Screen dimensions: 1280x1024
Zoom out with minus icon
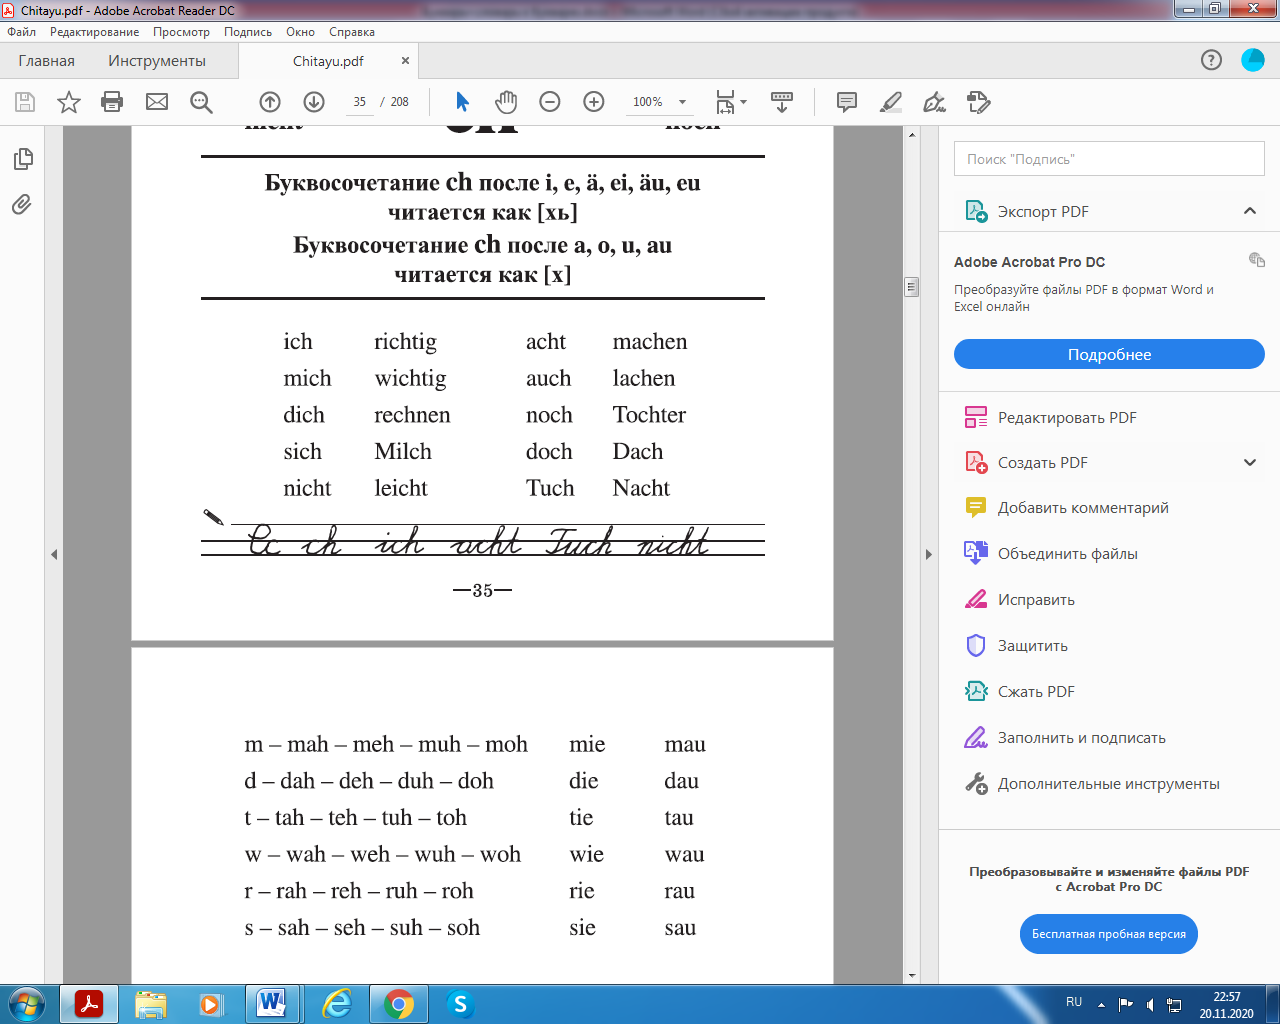click(550, 102)
